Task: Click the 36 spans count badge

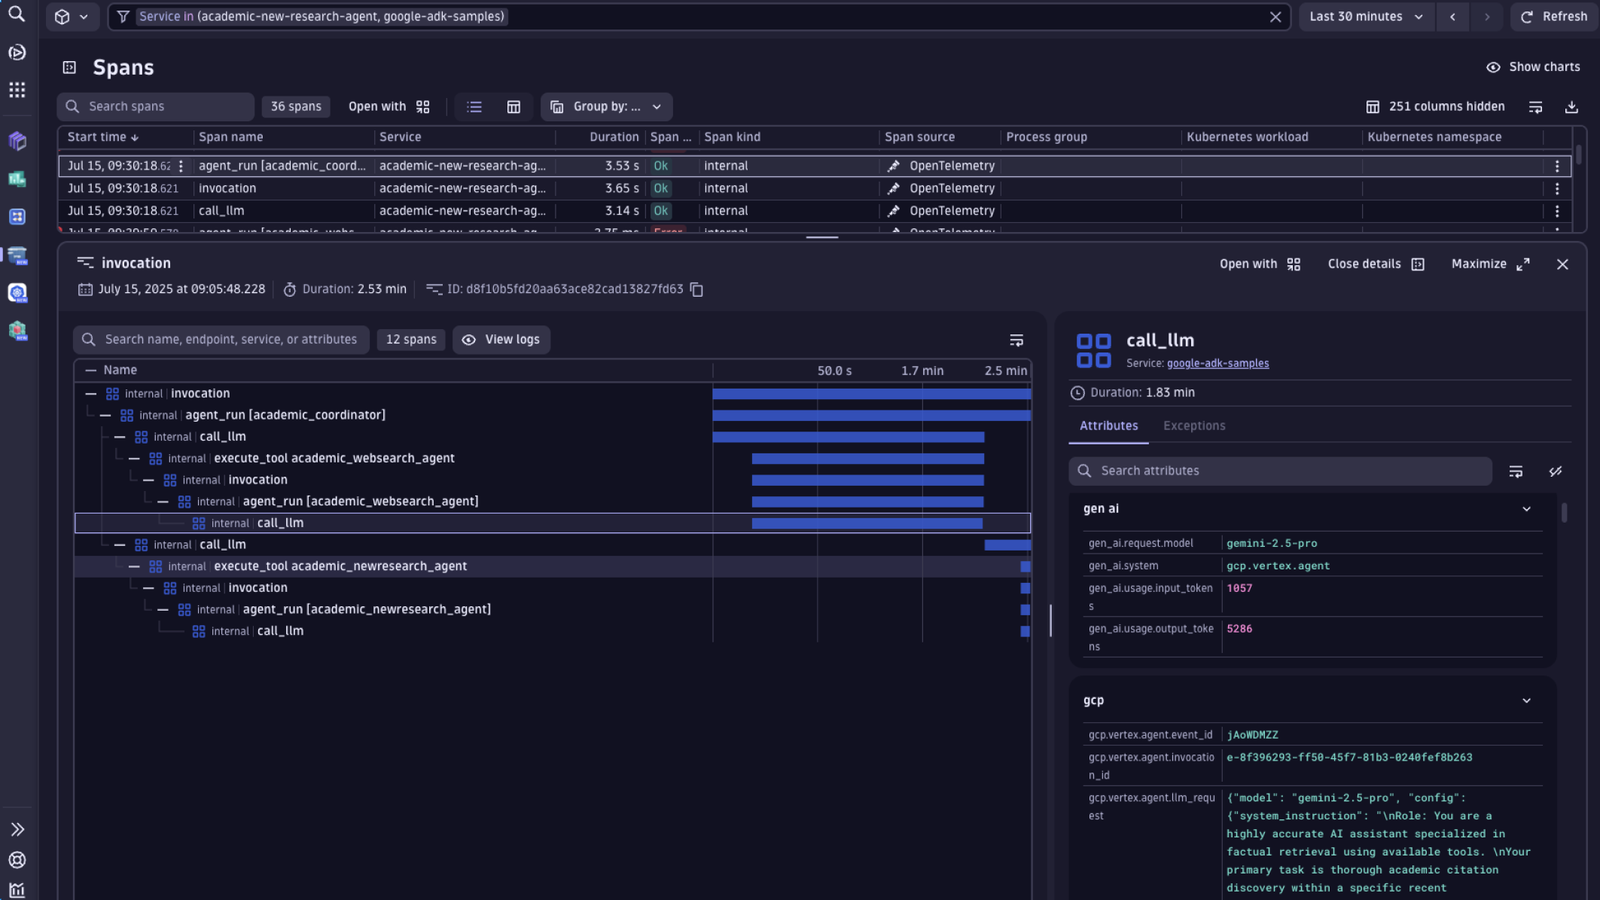Action: (x=296, y=107)
